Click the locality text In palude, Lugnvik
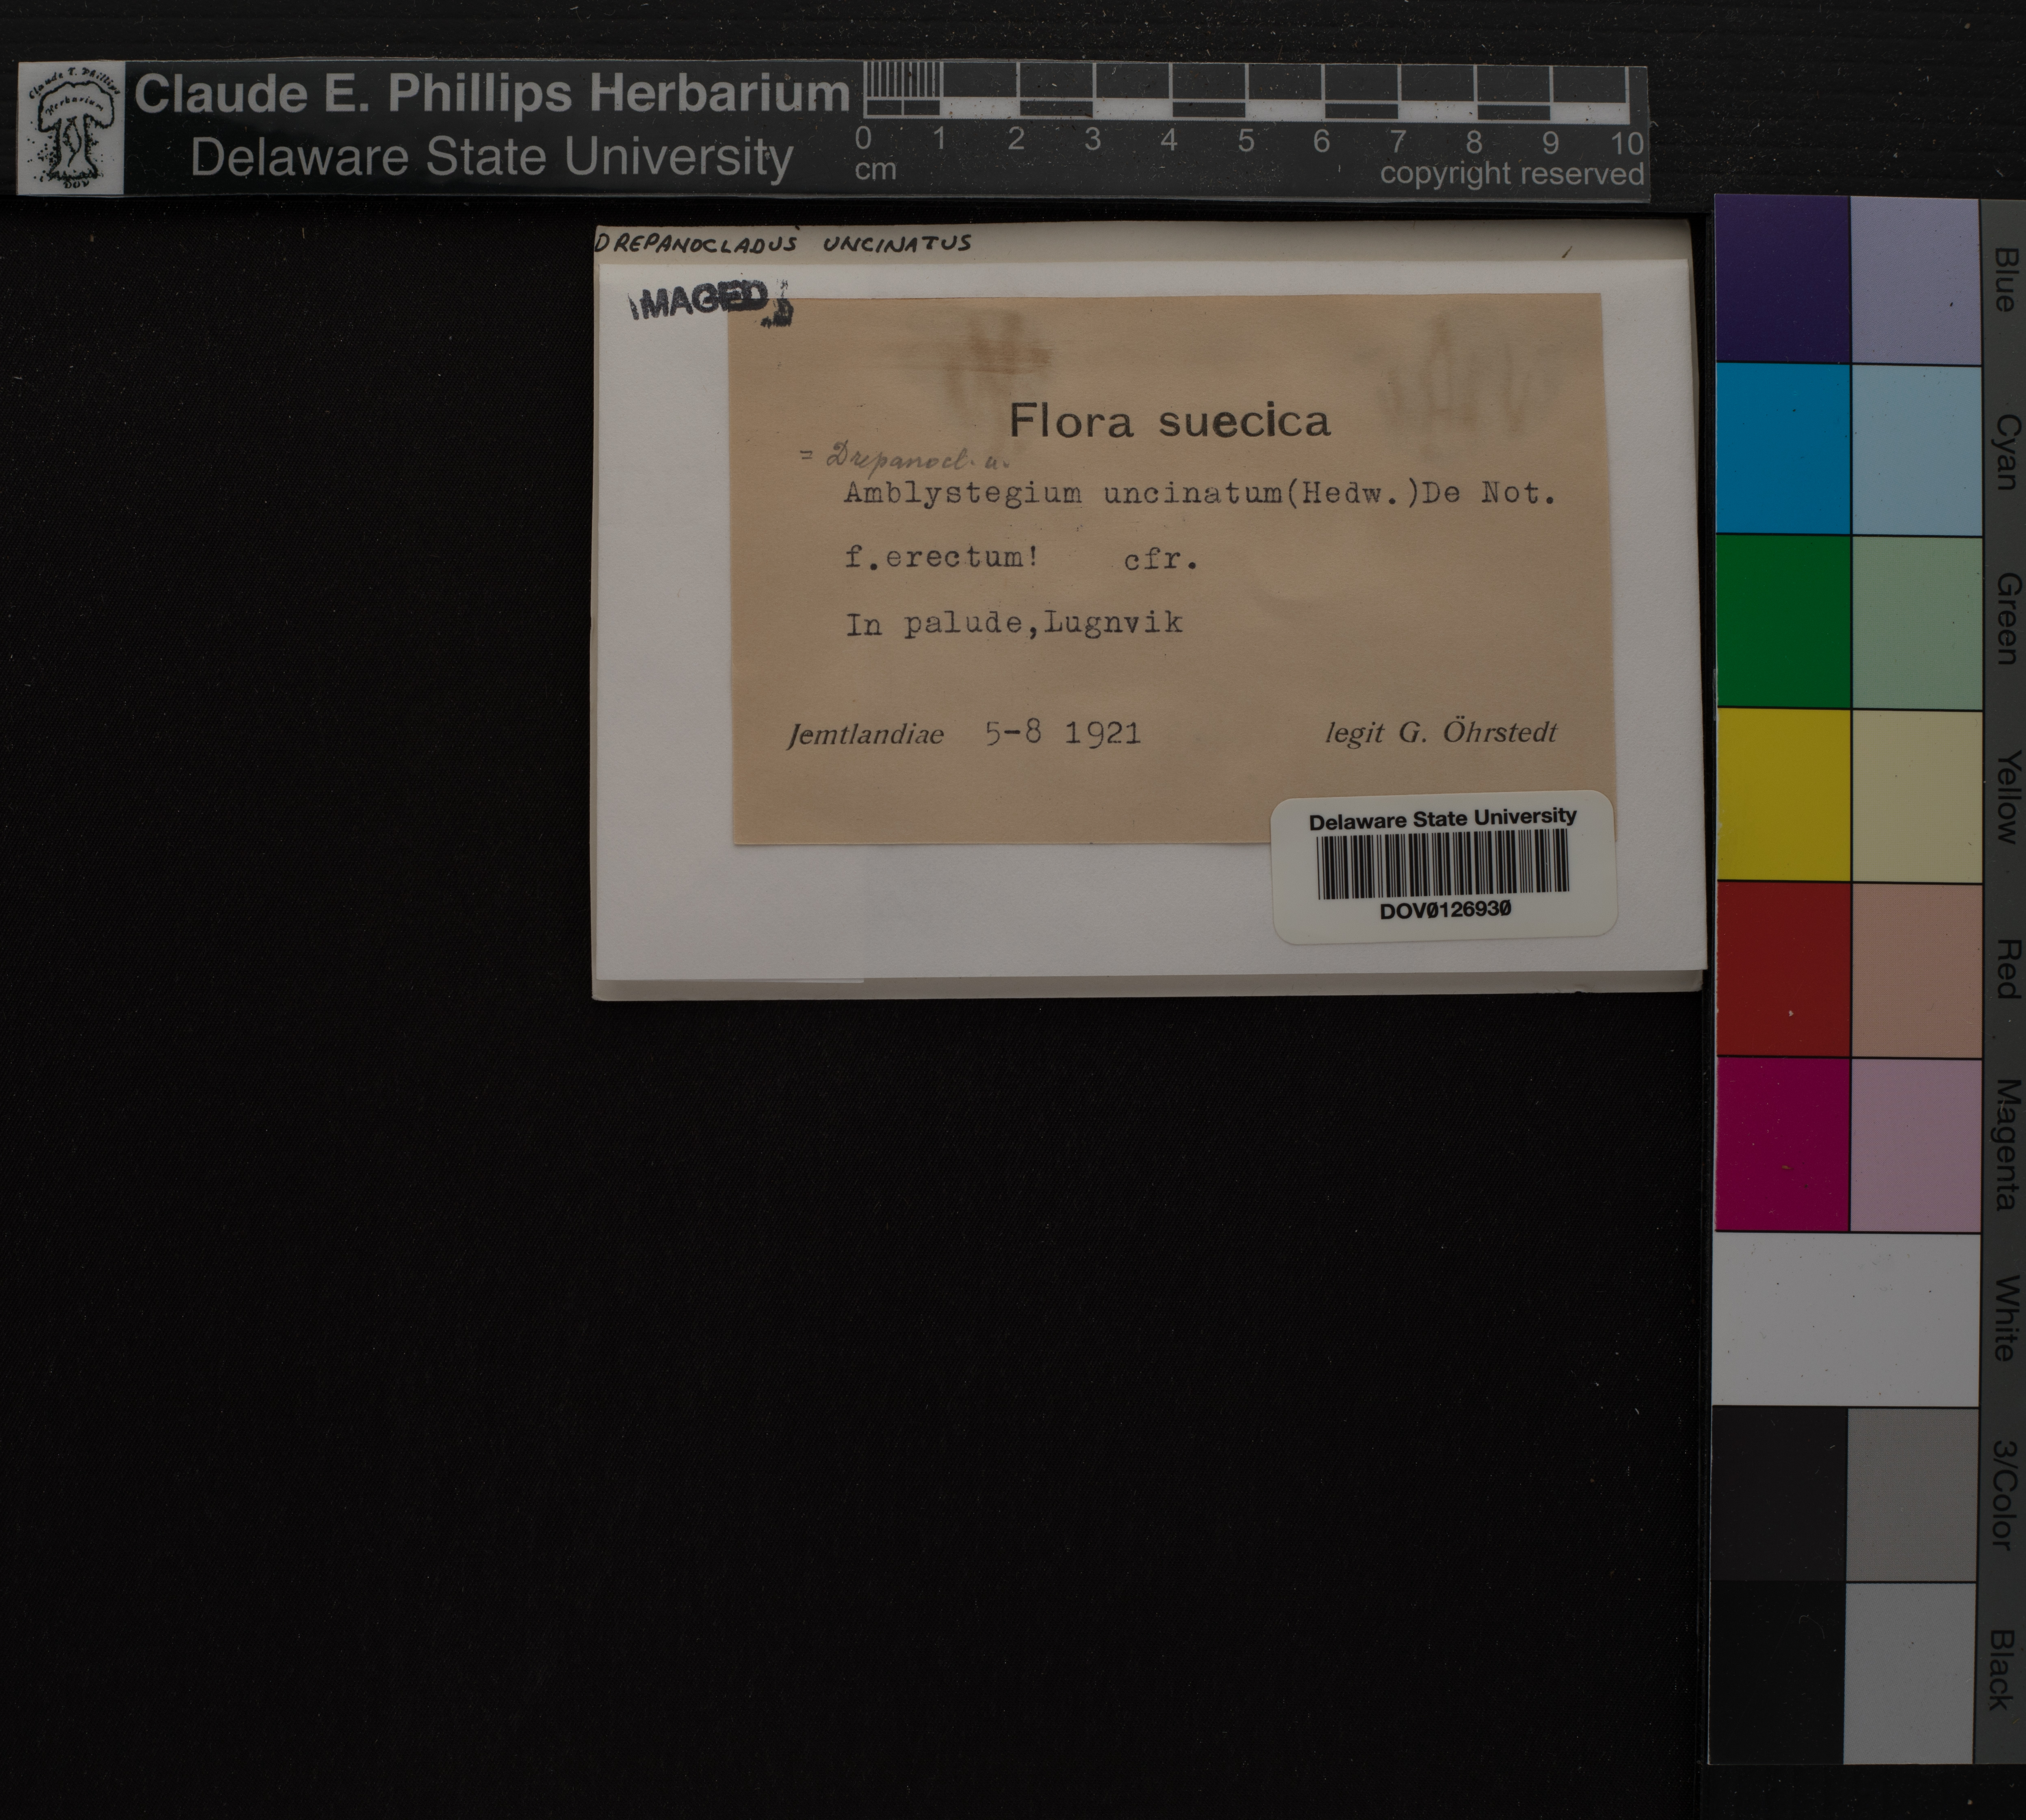The height and width of the screenshot is (1820, 2026). pos(1014,624)
